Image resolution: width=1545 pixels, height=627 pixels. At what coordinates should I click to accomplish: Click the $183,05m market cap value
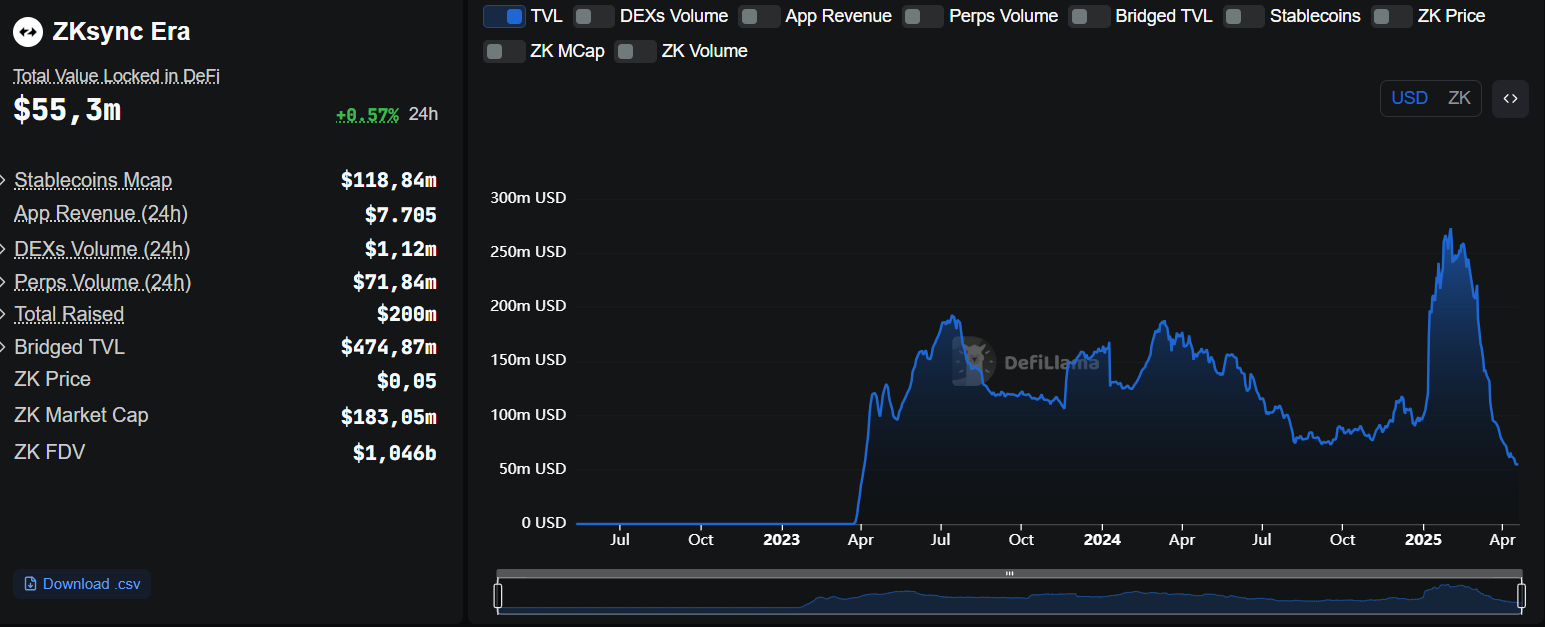coord(389,416)
